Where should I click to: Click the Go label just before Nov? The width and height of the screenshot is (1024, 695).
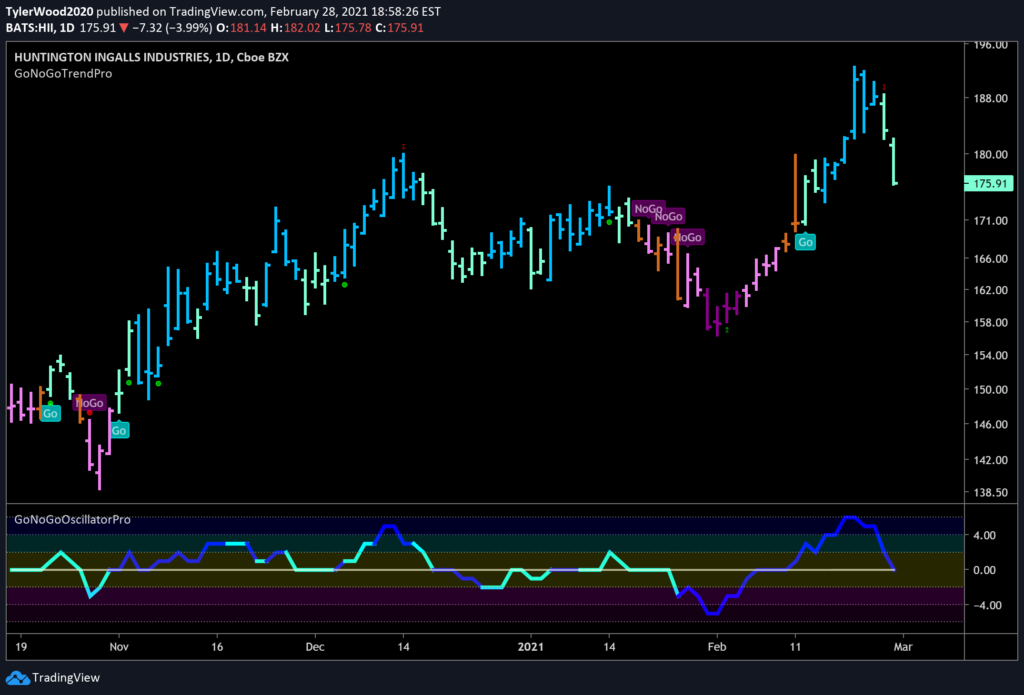coord(118,430)
